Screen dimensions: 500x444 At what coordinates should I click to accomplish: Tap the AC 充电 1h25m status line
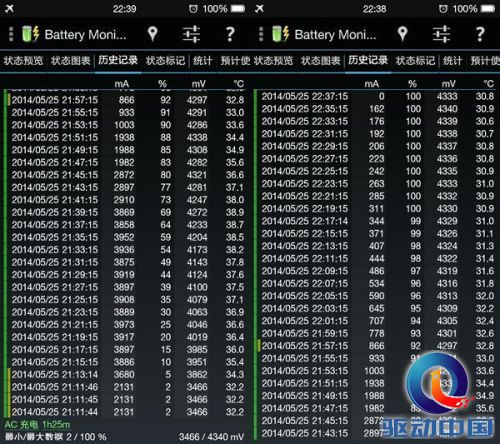click(x=37, y=425)
